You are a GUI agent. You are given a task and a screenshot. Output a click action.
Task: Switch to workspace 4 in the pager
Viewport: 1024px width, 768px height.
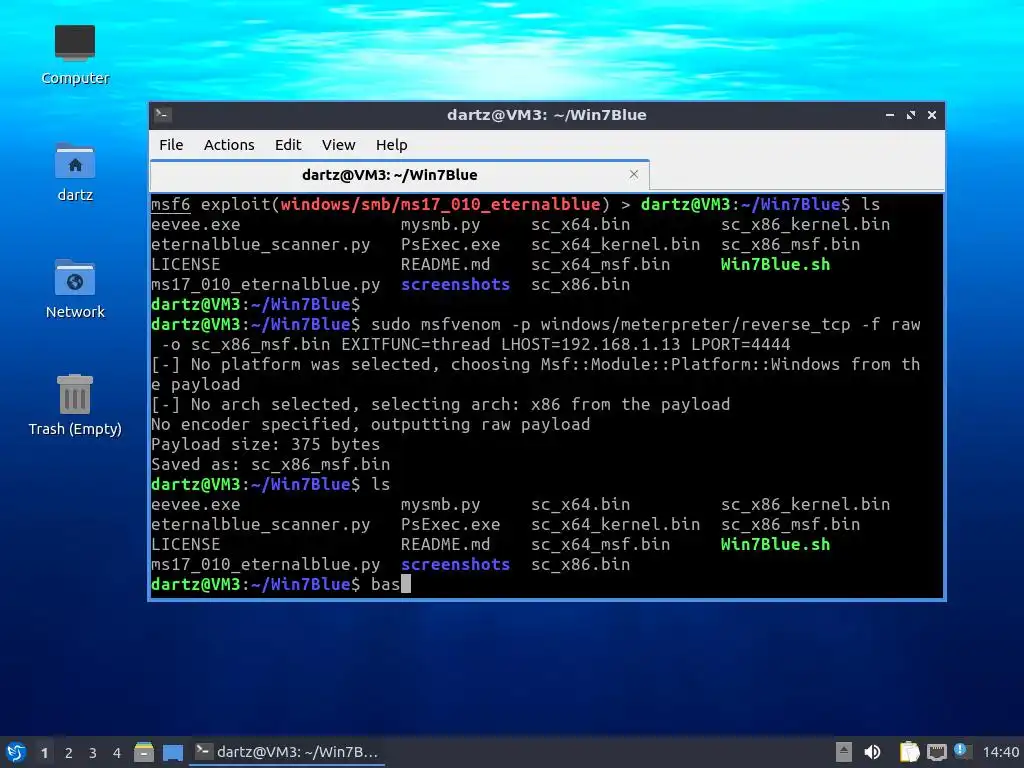117,753
